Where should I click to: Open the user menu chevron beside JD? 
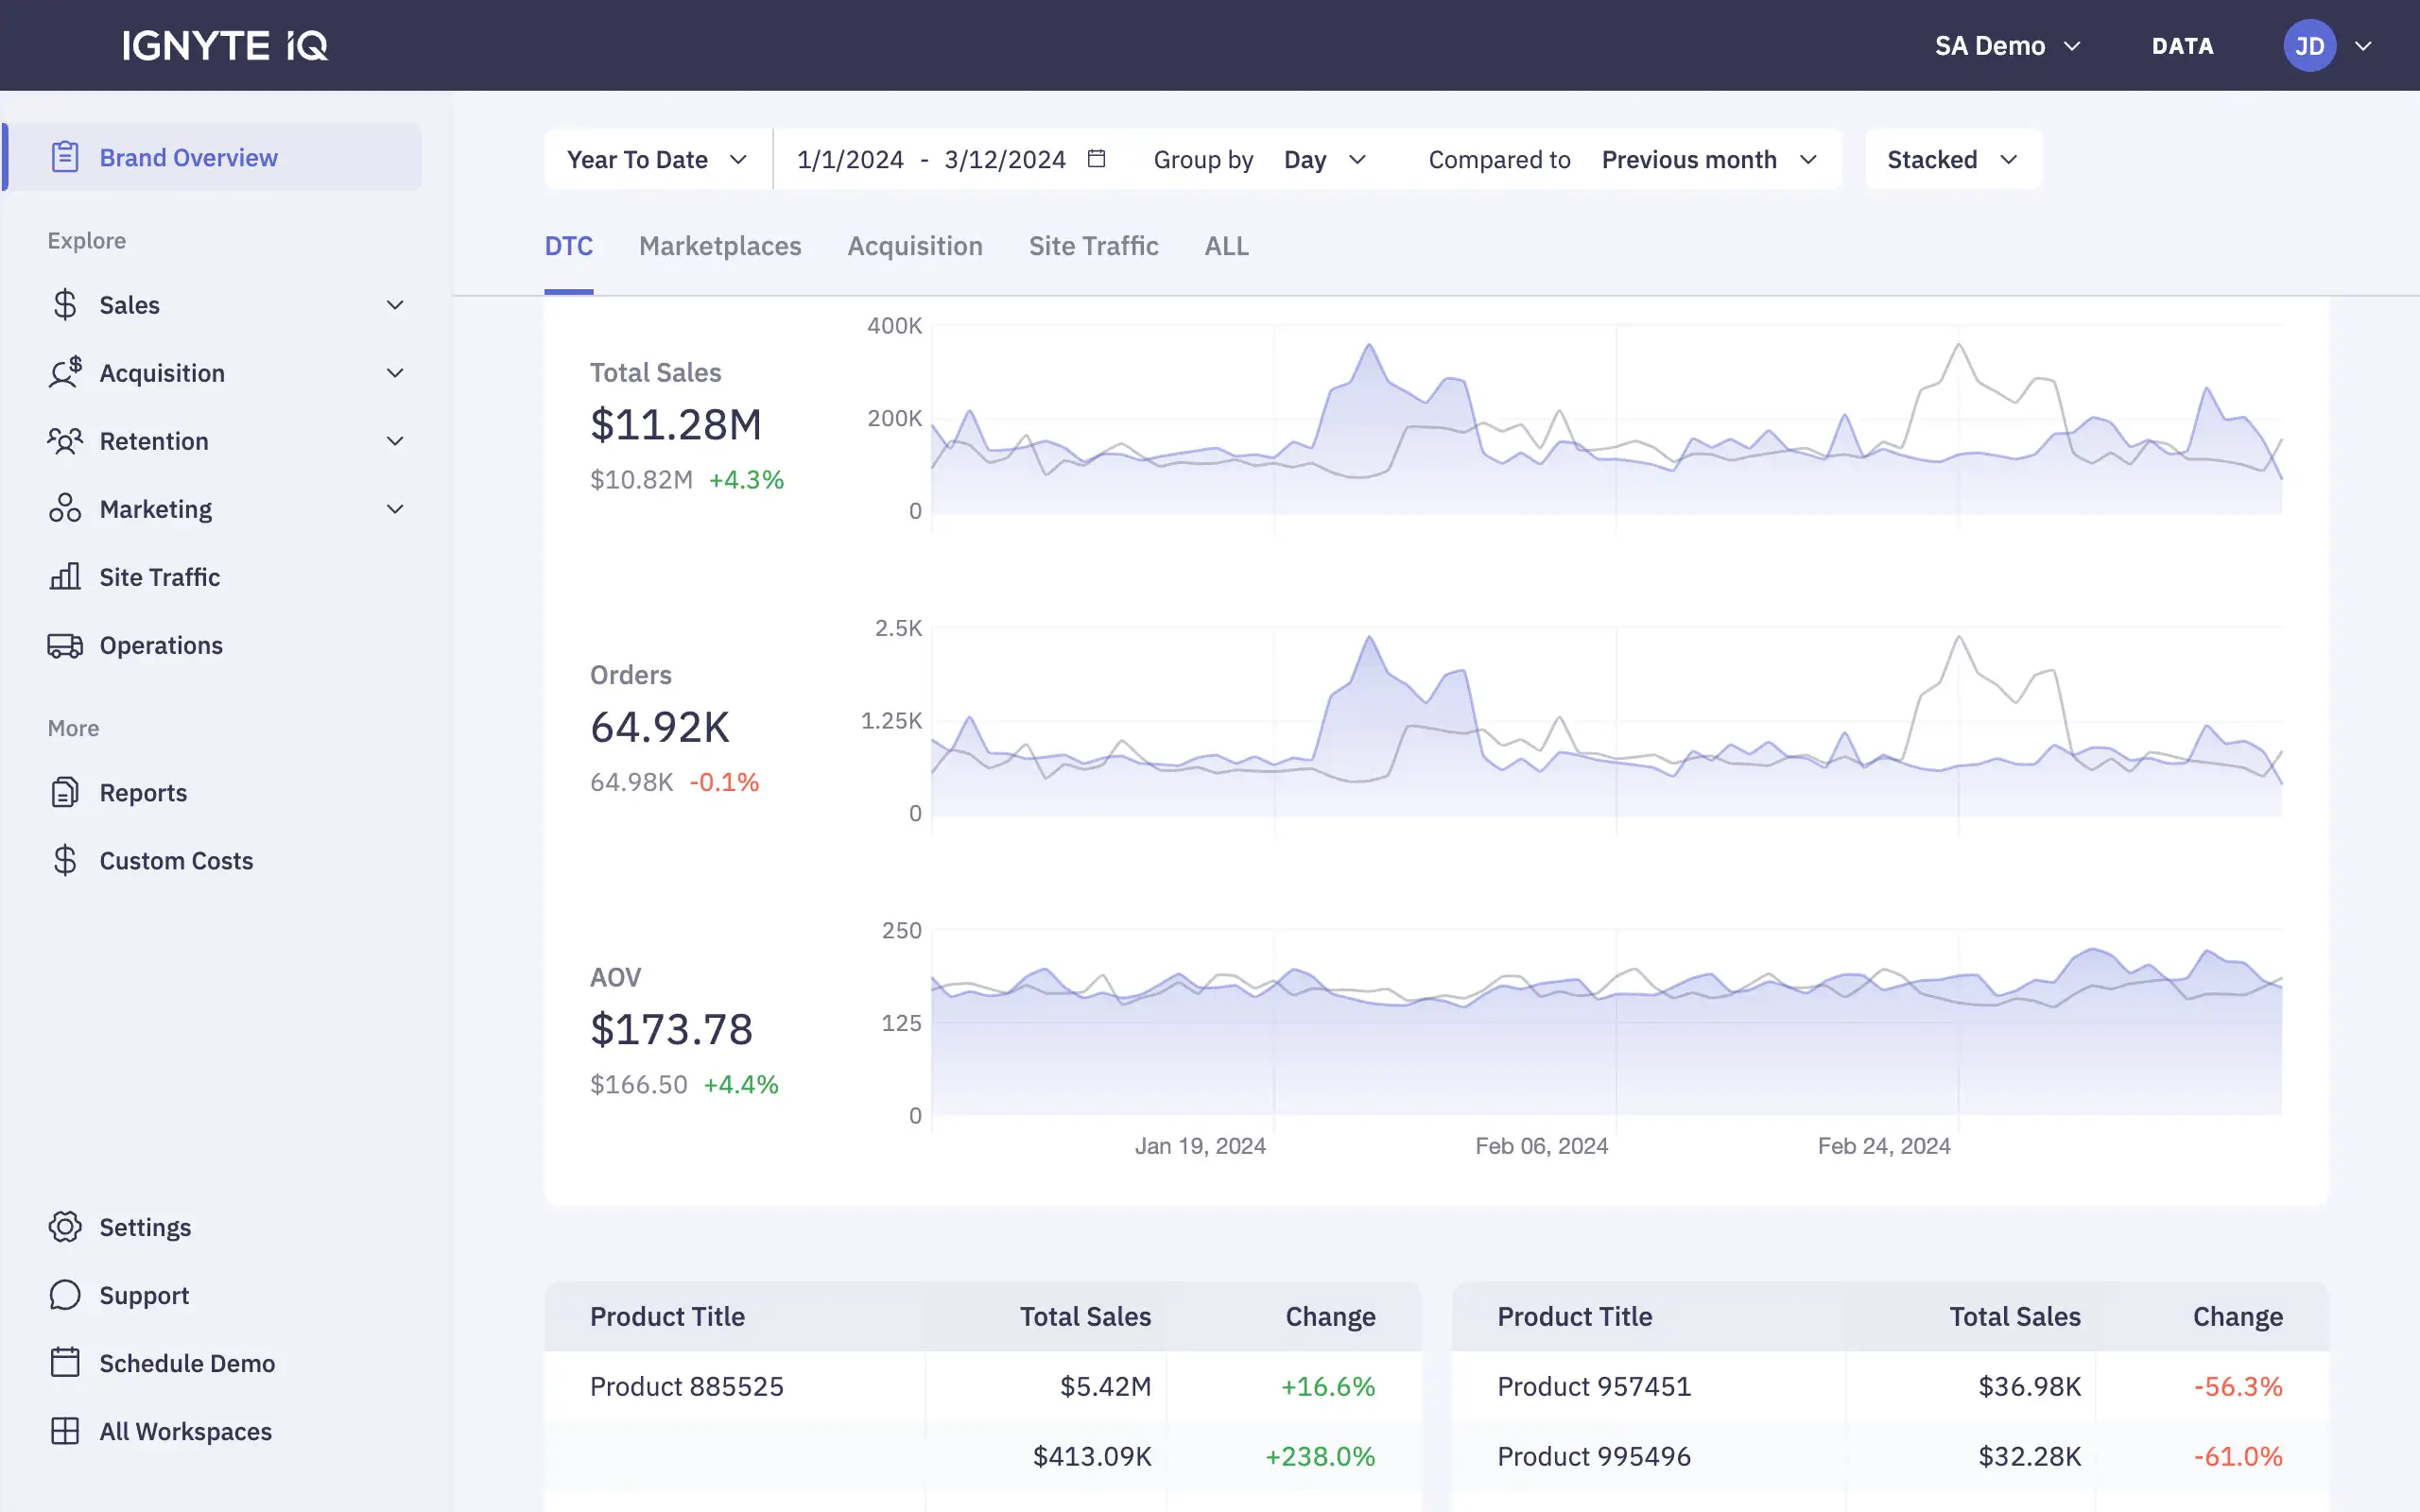(x=2363, y=46)
